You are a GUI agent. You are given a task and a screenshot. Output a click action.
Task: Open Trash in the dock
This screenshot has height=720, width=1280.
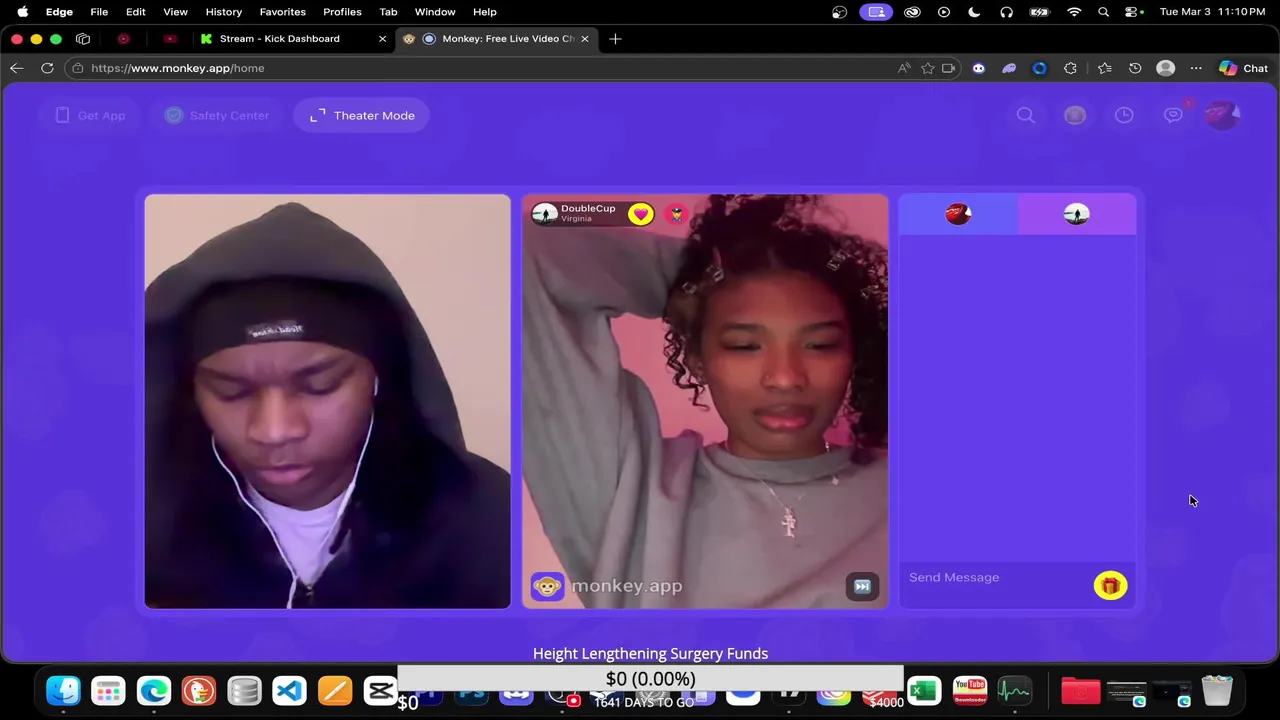coord(1217,691)
